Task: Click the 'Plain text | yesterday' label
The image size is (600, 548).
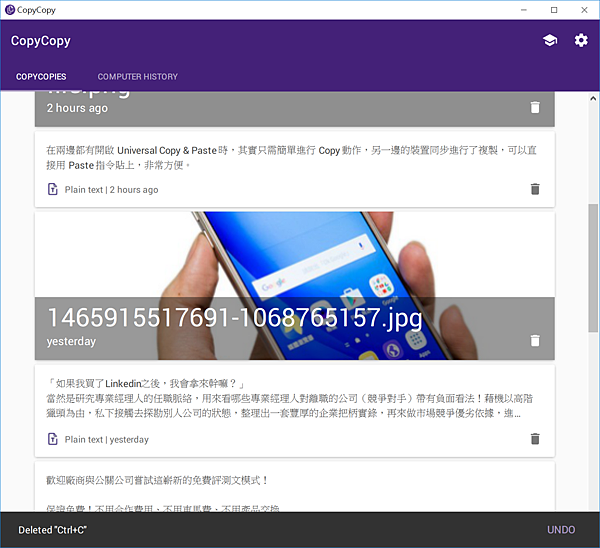Action: (x=106, y=440)
